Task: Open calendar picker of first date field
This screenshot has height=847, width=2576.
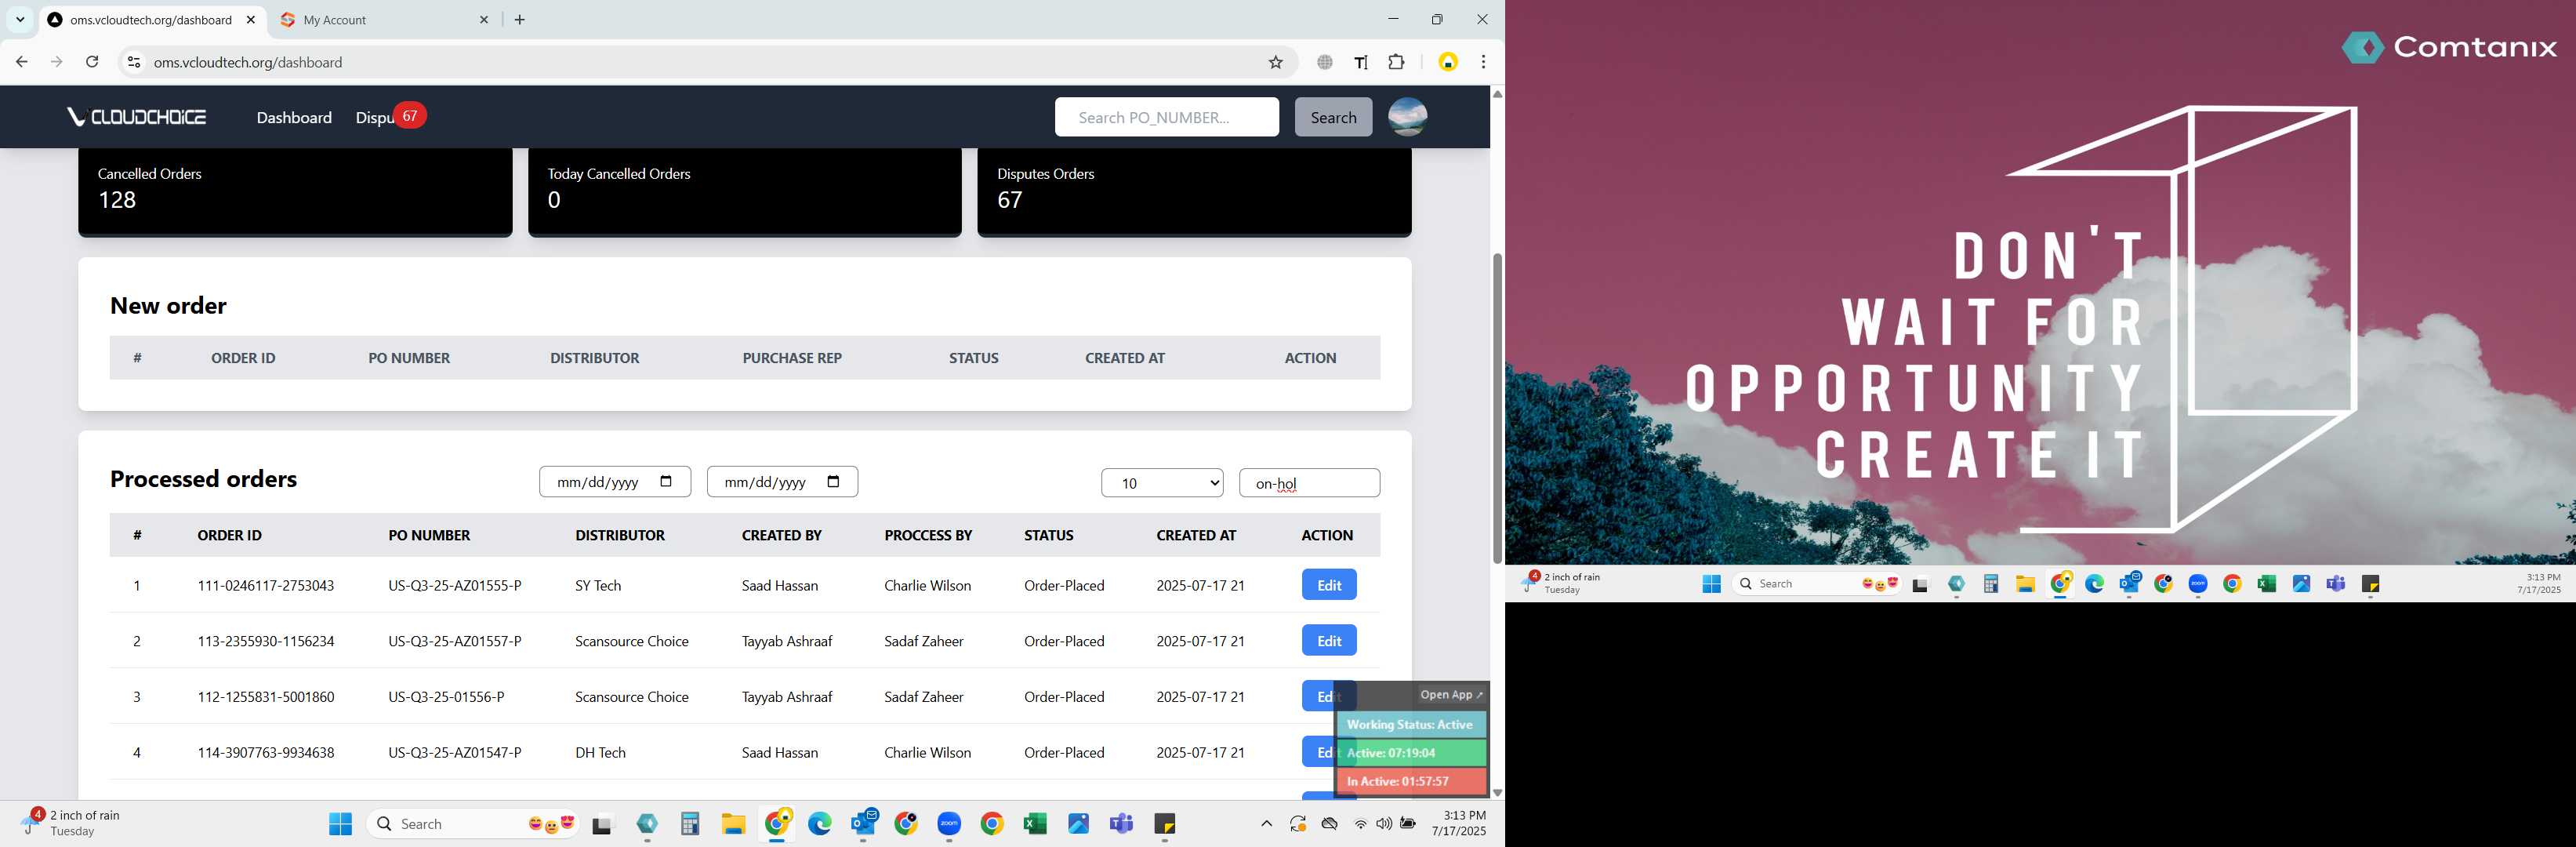Action: [666, 481]
